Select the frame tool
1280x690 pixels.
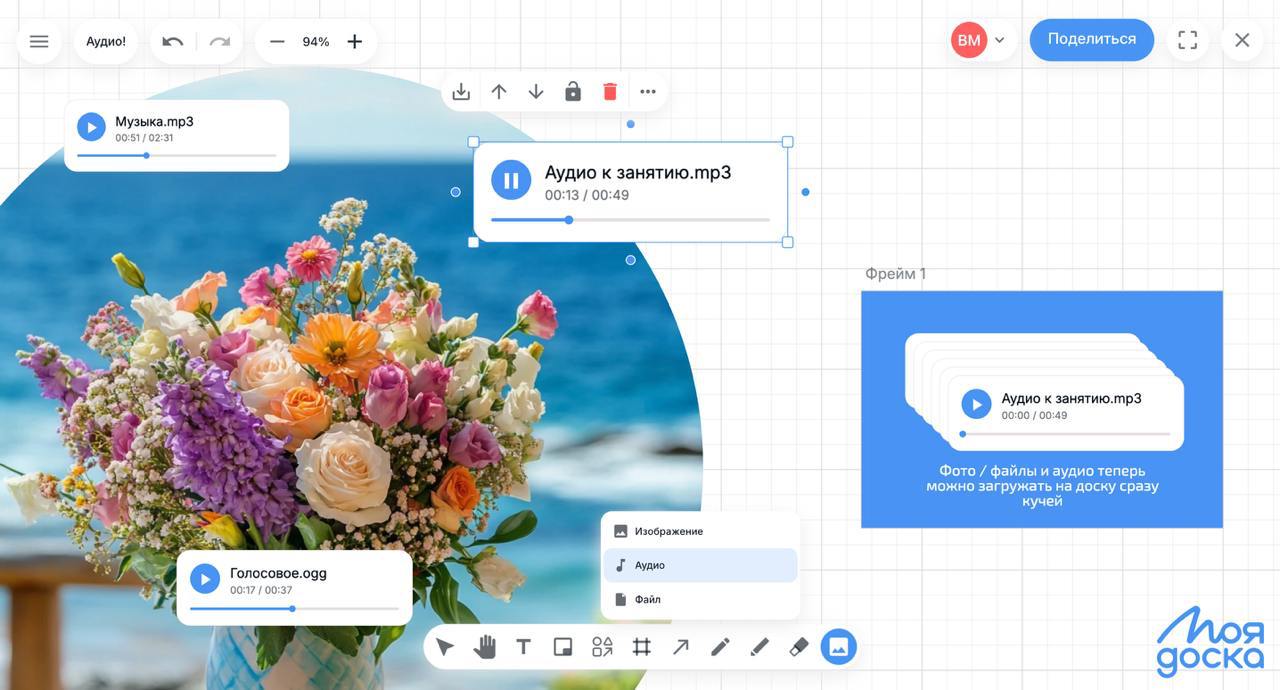[x=642, y=647]
